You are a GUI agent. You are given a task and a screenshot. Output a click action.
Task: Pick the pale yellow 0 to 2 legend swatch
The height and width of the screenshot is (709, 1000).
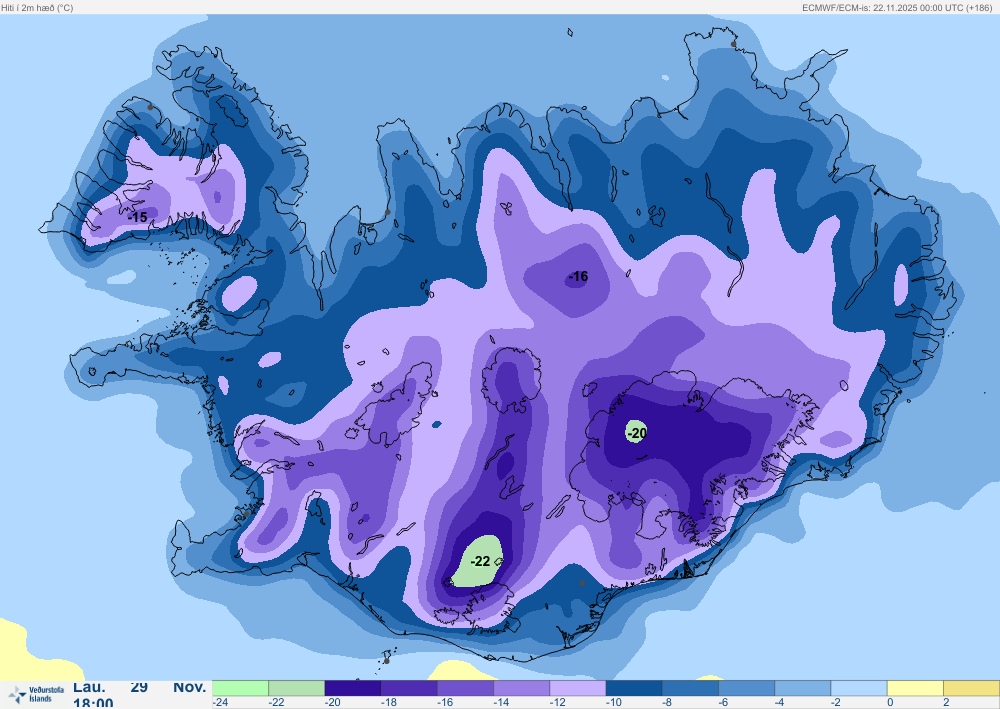(915, 688)
